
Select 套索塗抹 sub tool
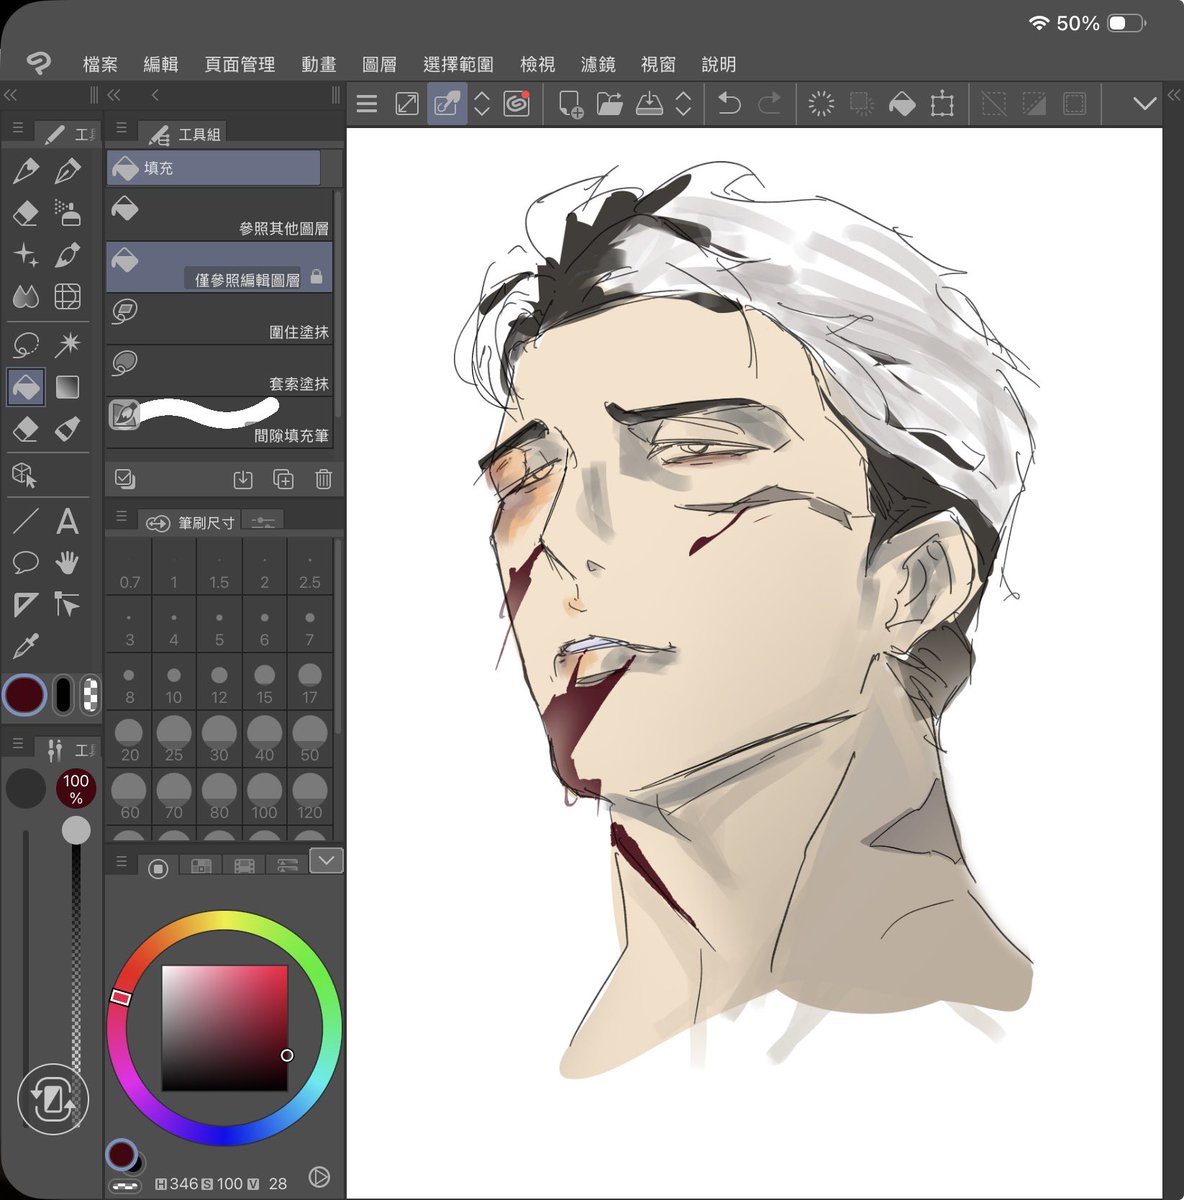click(x=219, y=372)
